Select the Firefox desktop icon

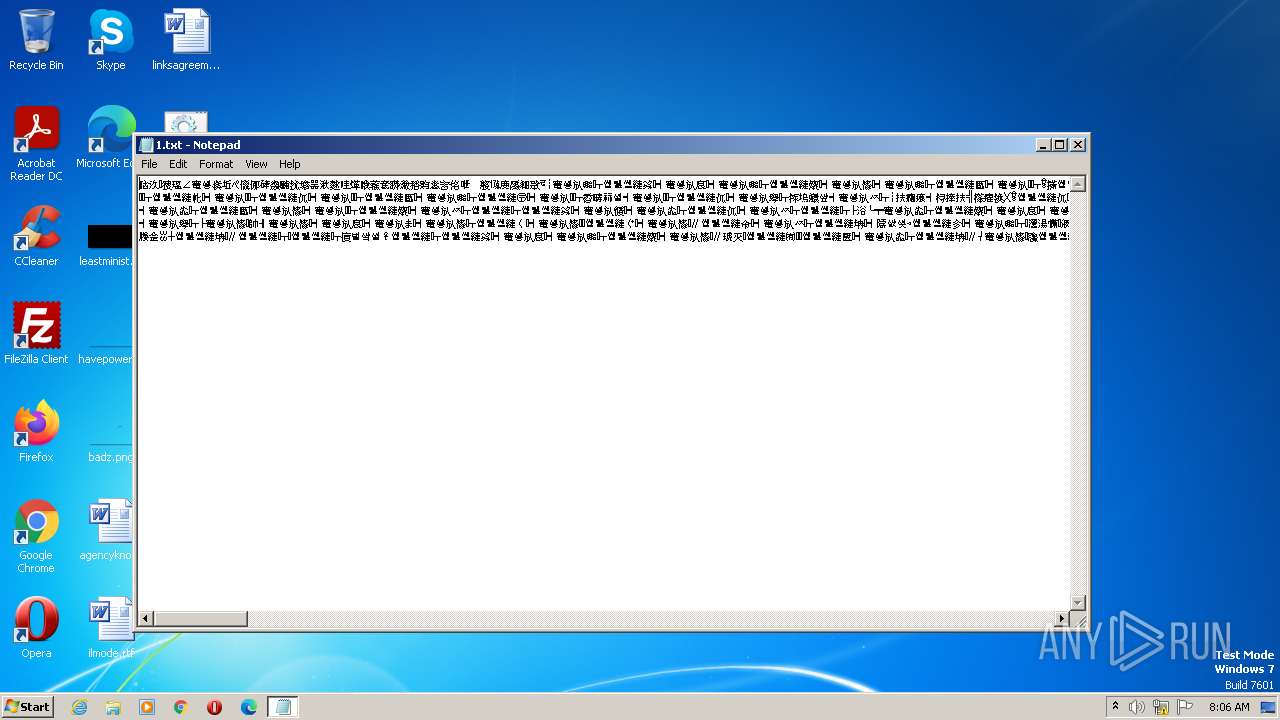coord(36,431)
